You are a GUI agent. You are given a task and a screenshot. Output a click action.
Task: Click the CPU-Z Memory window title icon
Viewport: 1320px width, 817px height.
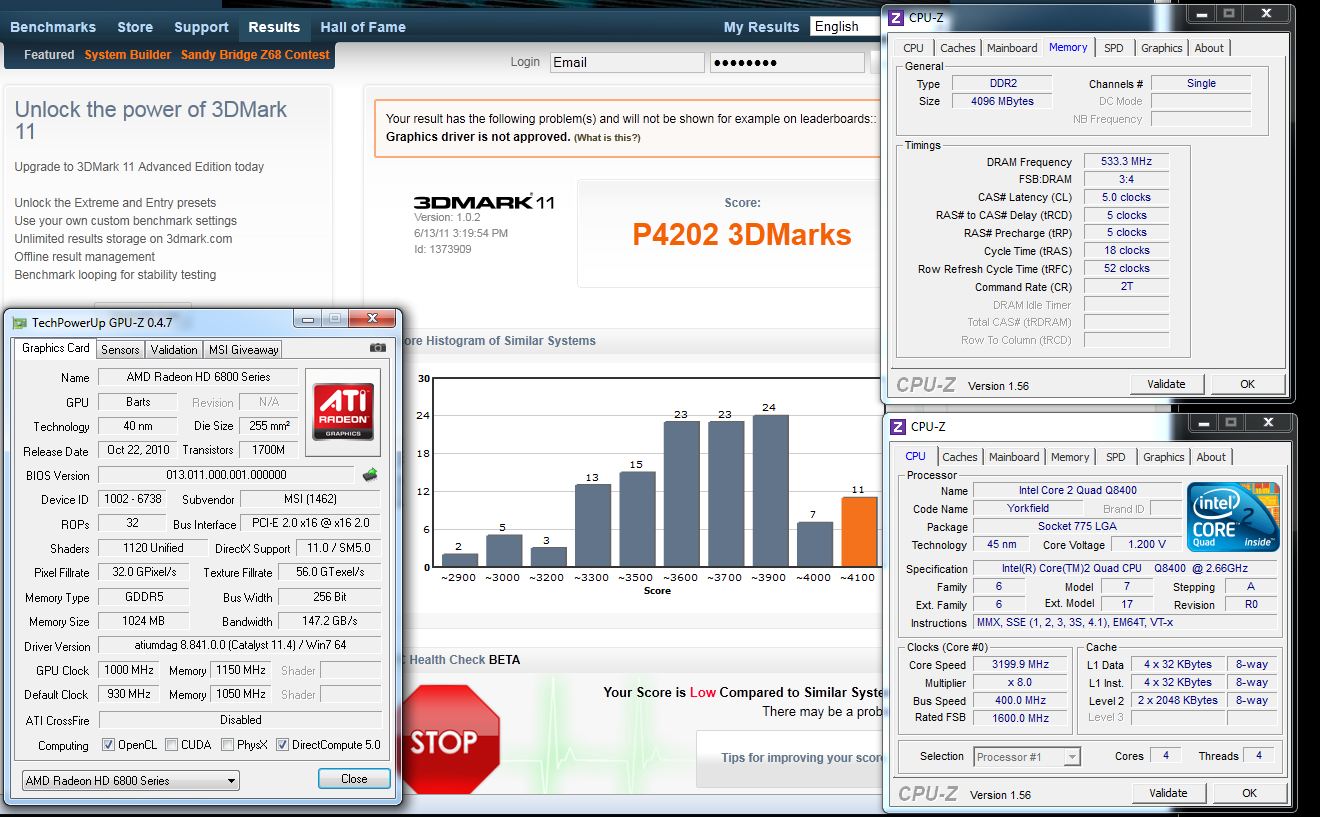898,17
